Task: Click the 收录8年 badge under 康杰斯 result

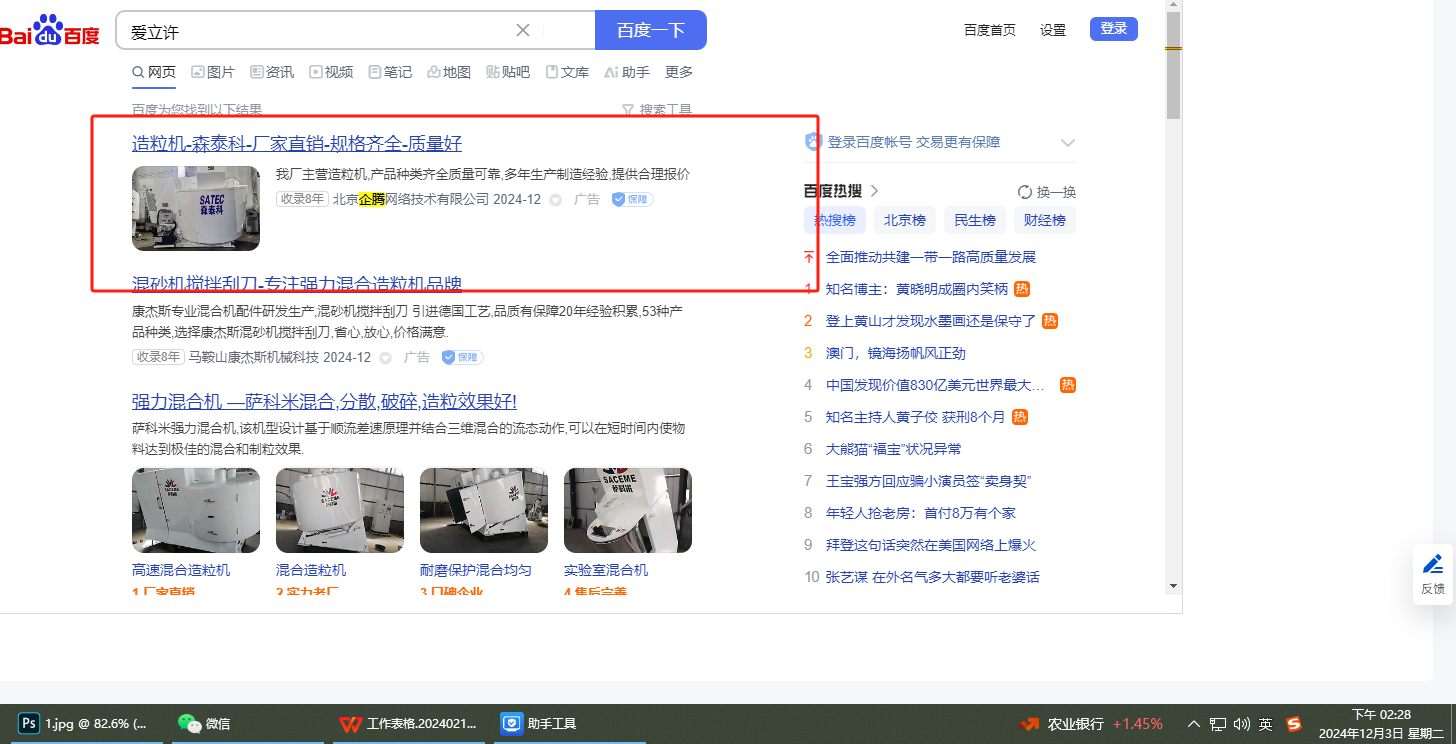Action: pyautogui.click(x=158, y=357)
